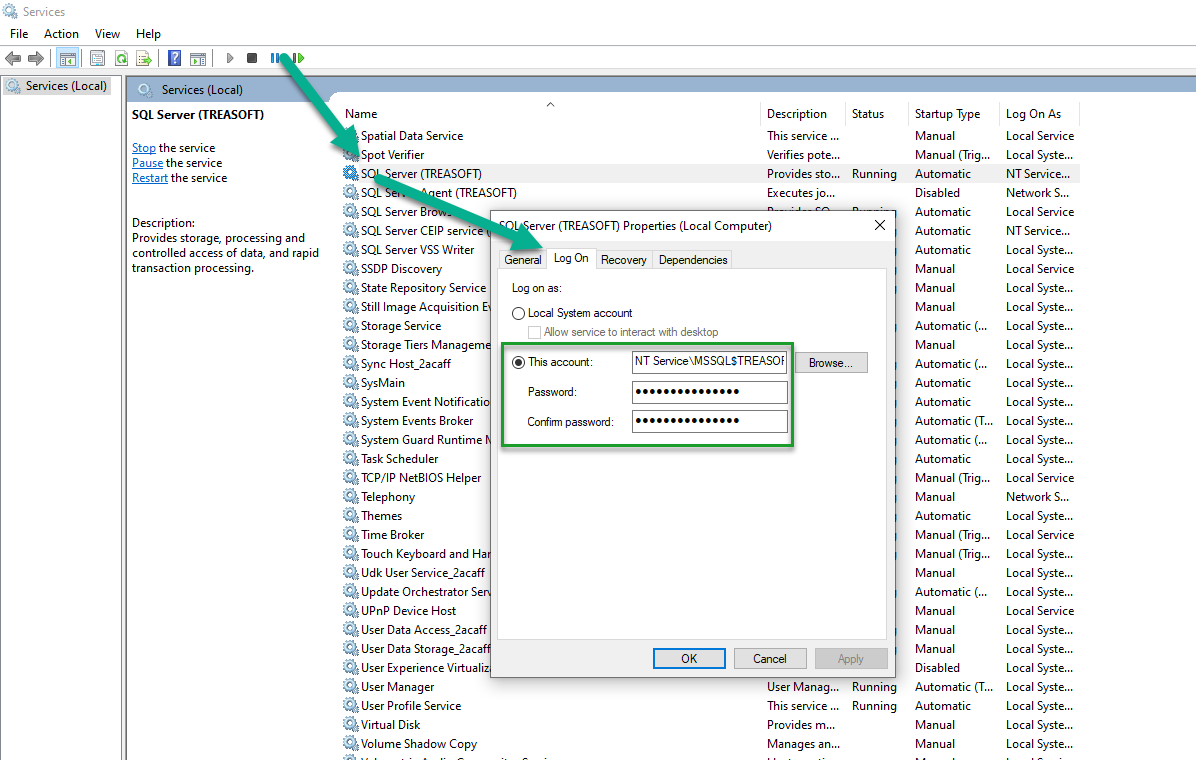Click the gear icon beside User Profile Service

(x=351, y=706)
